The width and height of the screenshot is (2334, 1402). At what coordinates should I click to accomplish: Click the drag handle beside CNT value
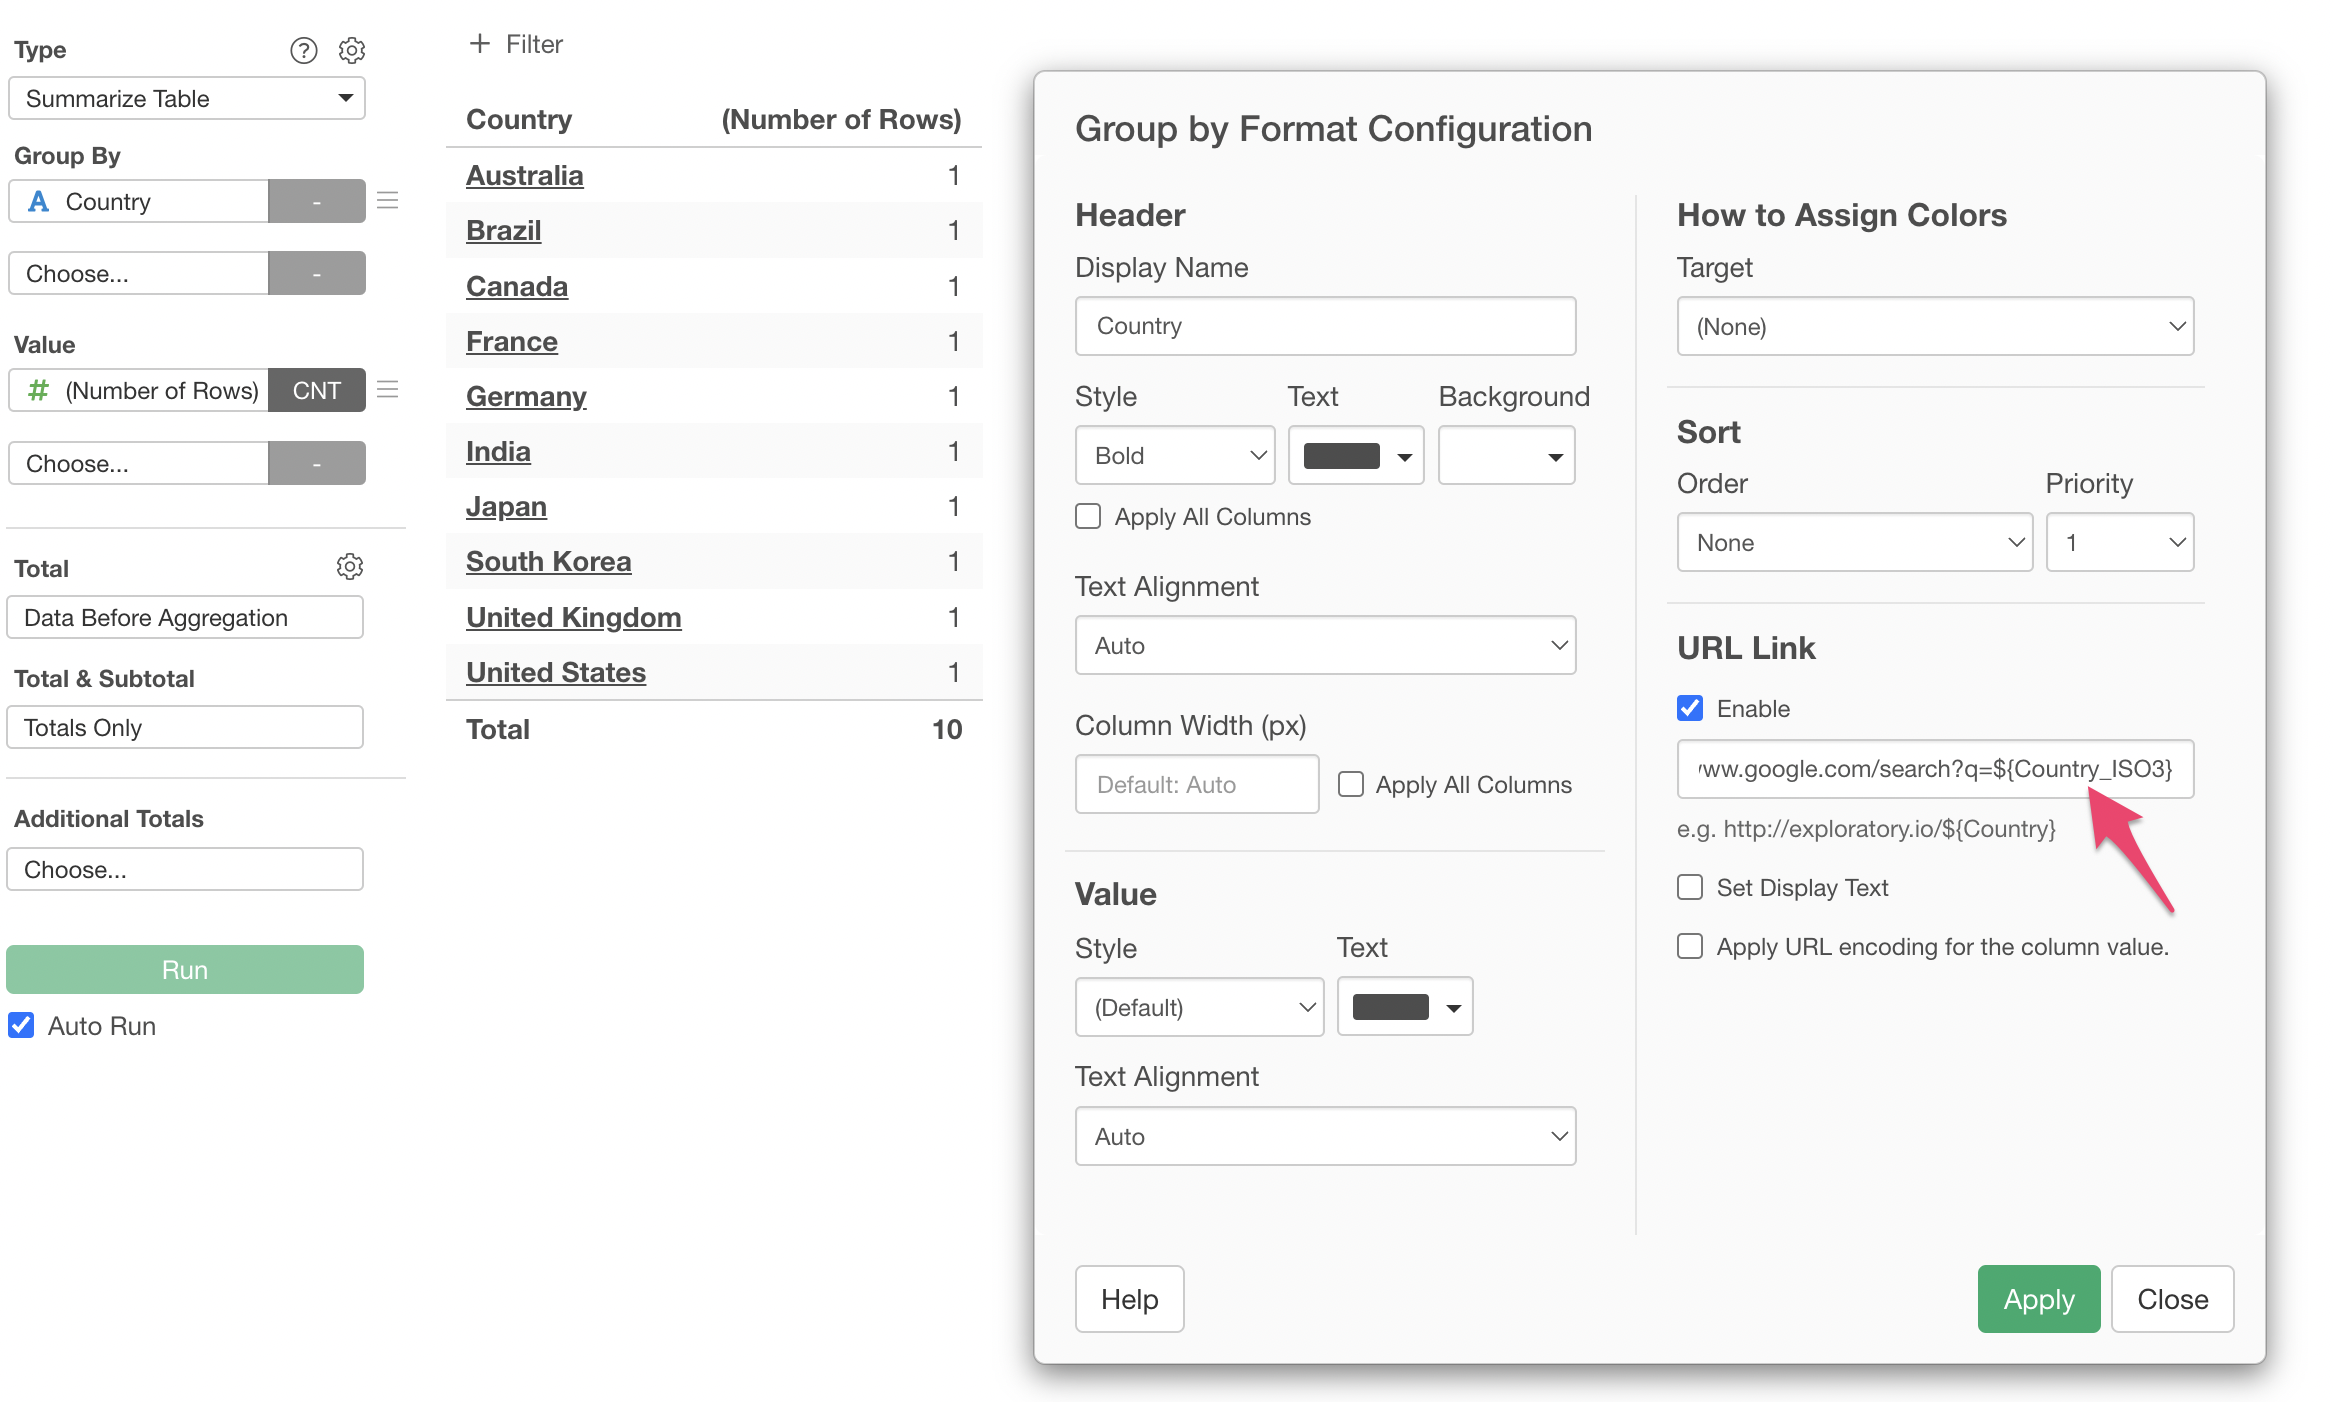(x=388, y=390)
